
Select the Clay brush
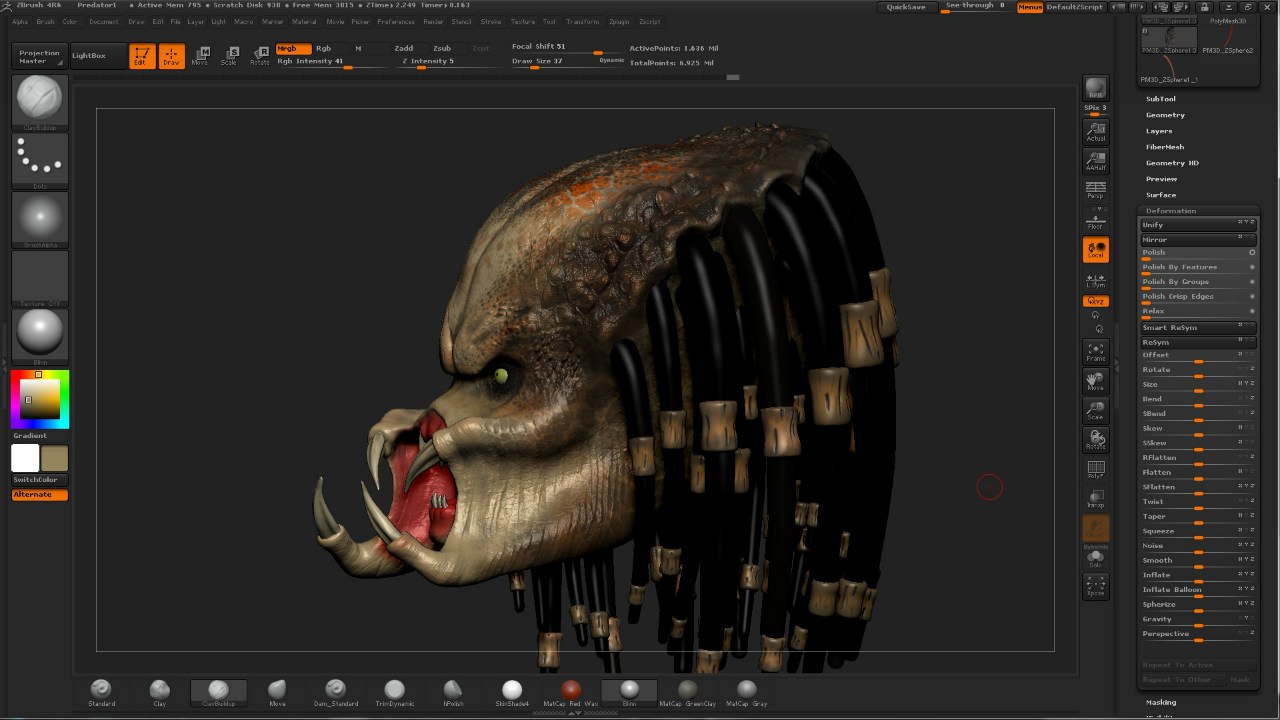pos(159,693)
